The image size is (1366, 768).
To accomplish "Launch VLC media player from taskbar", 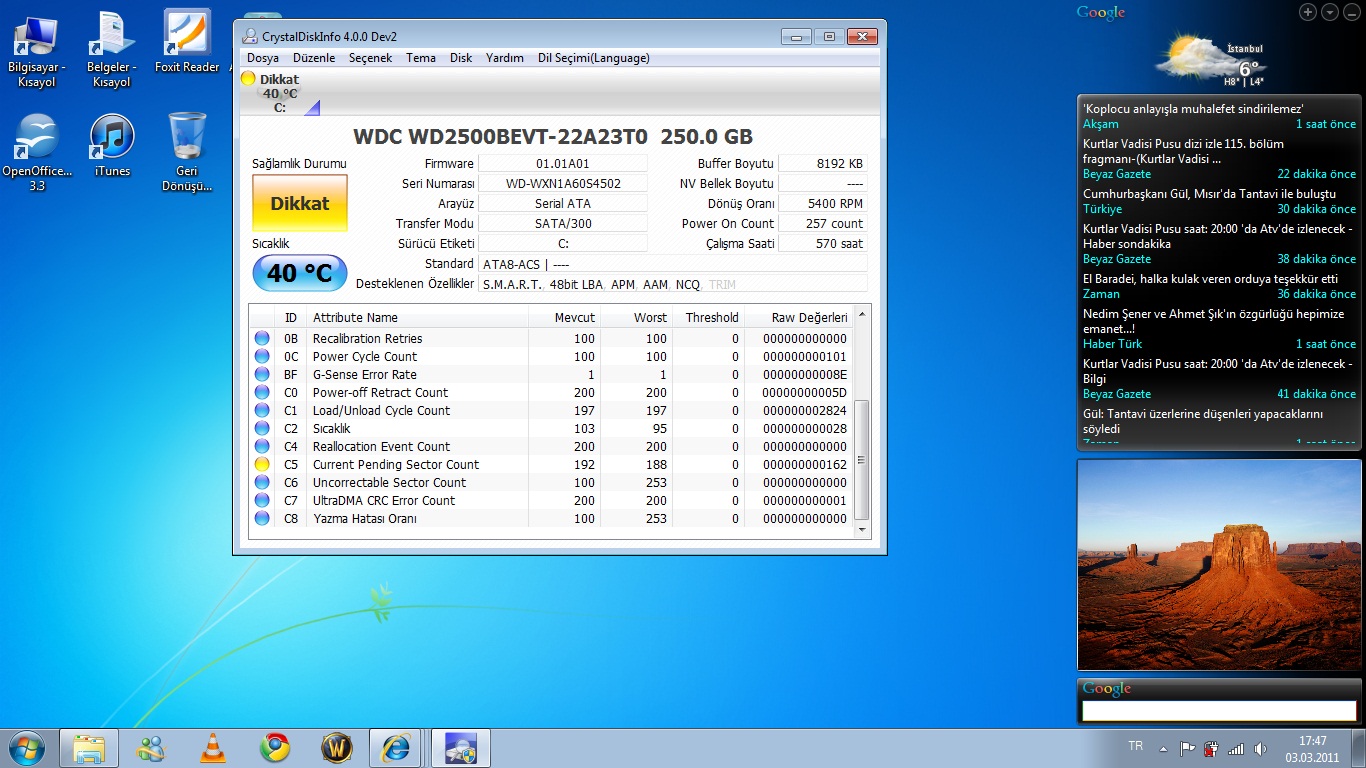I will (213, 748).
